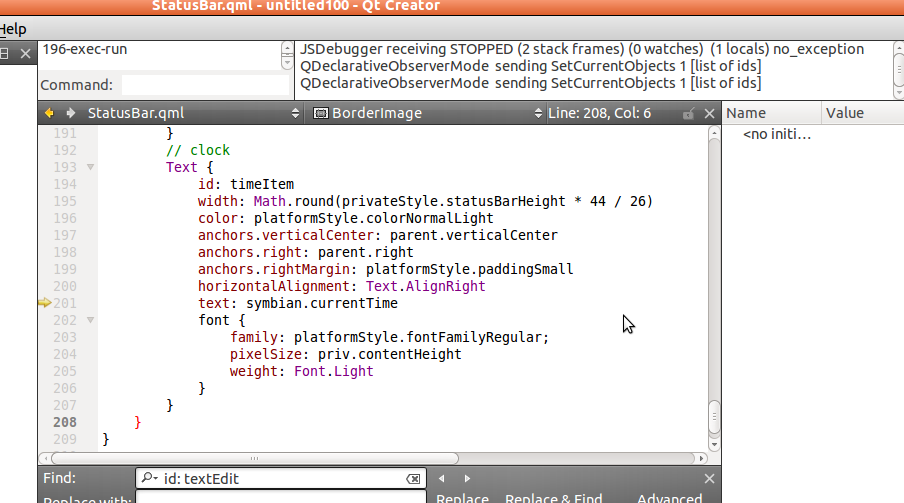Click the breakpoint arrow marker at line 201

point(44,303)
